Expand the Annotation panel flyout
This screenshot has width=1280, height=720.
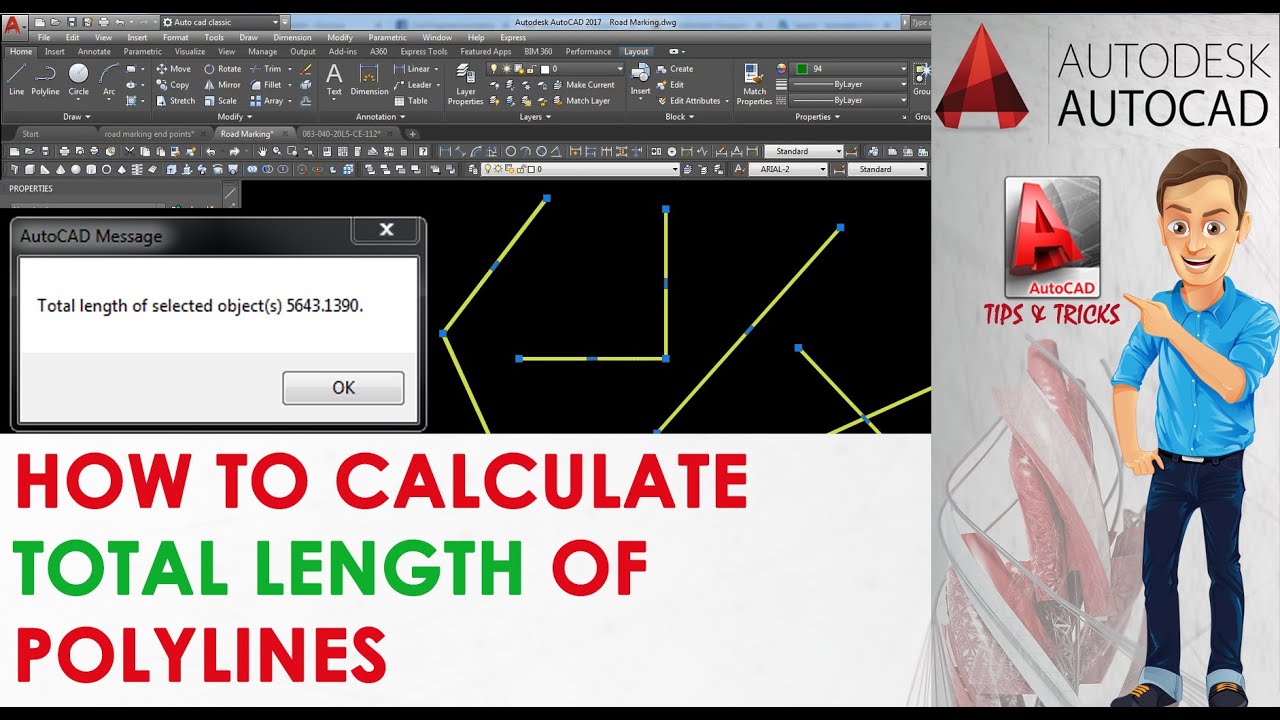[379, 117]
